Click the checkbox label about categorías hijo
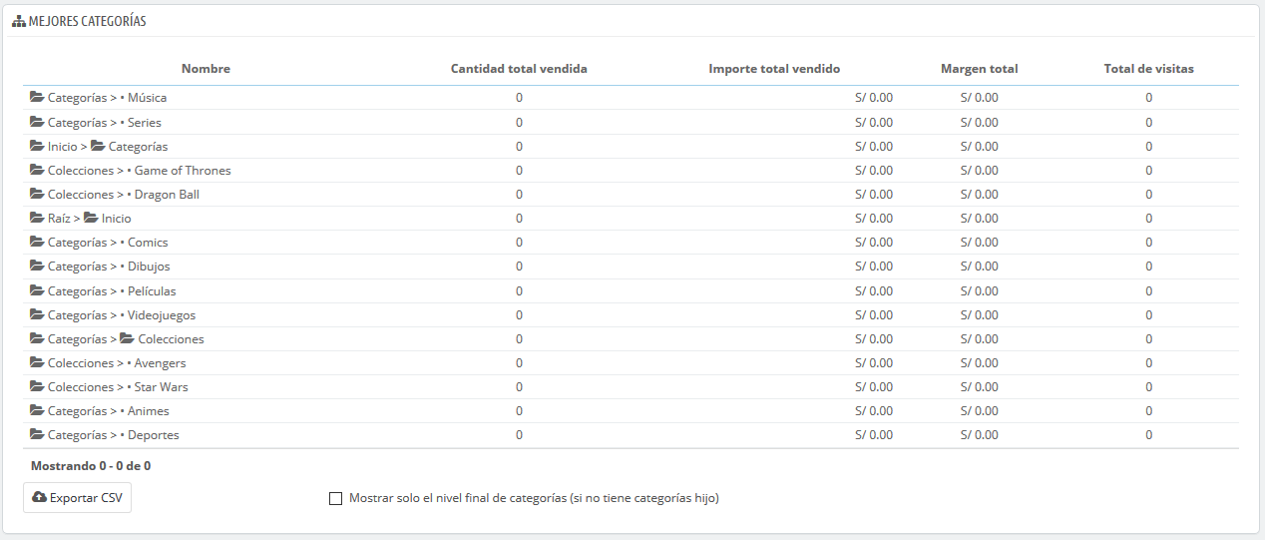 click(534, 498)
